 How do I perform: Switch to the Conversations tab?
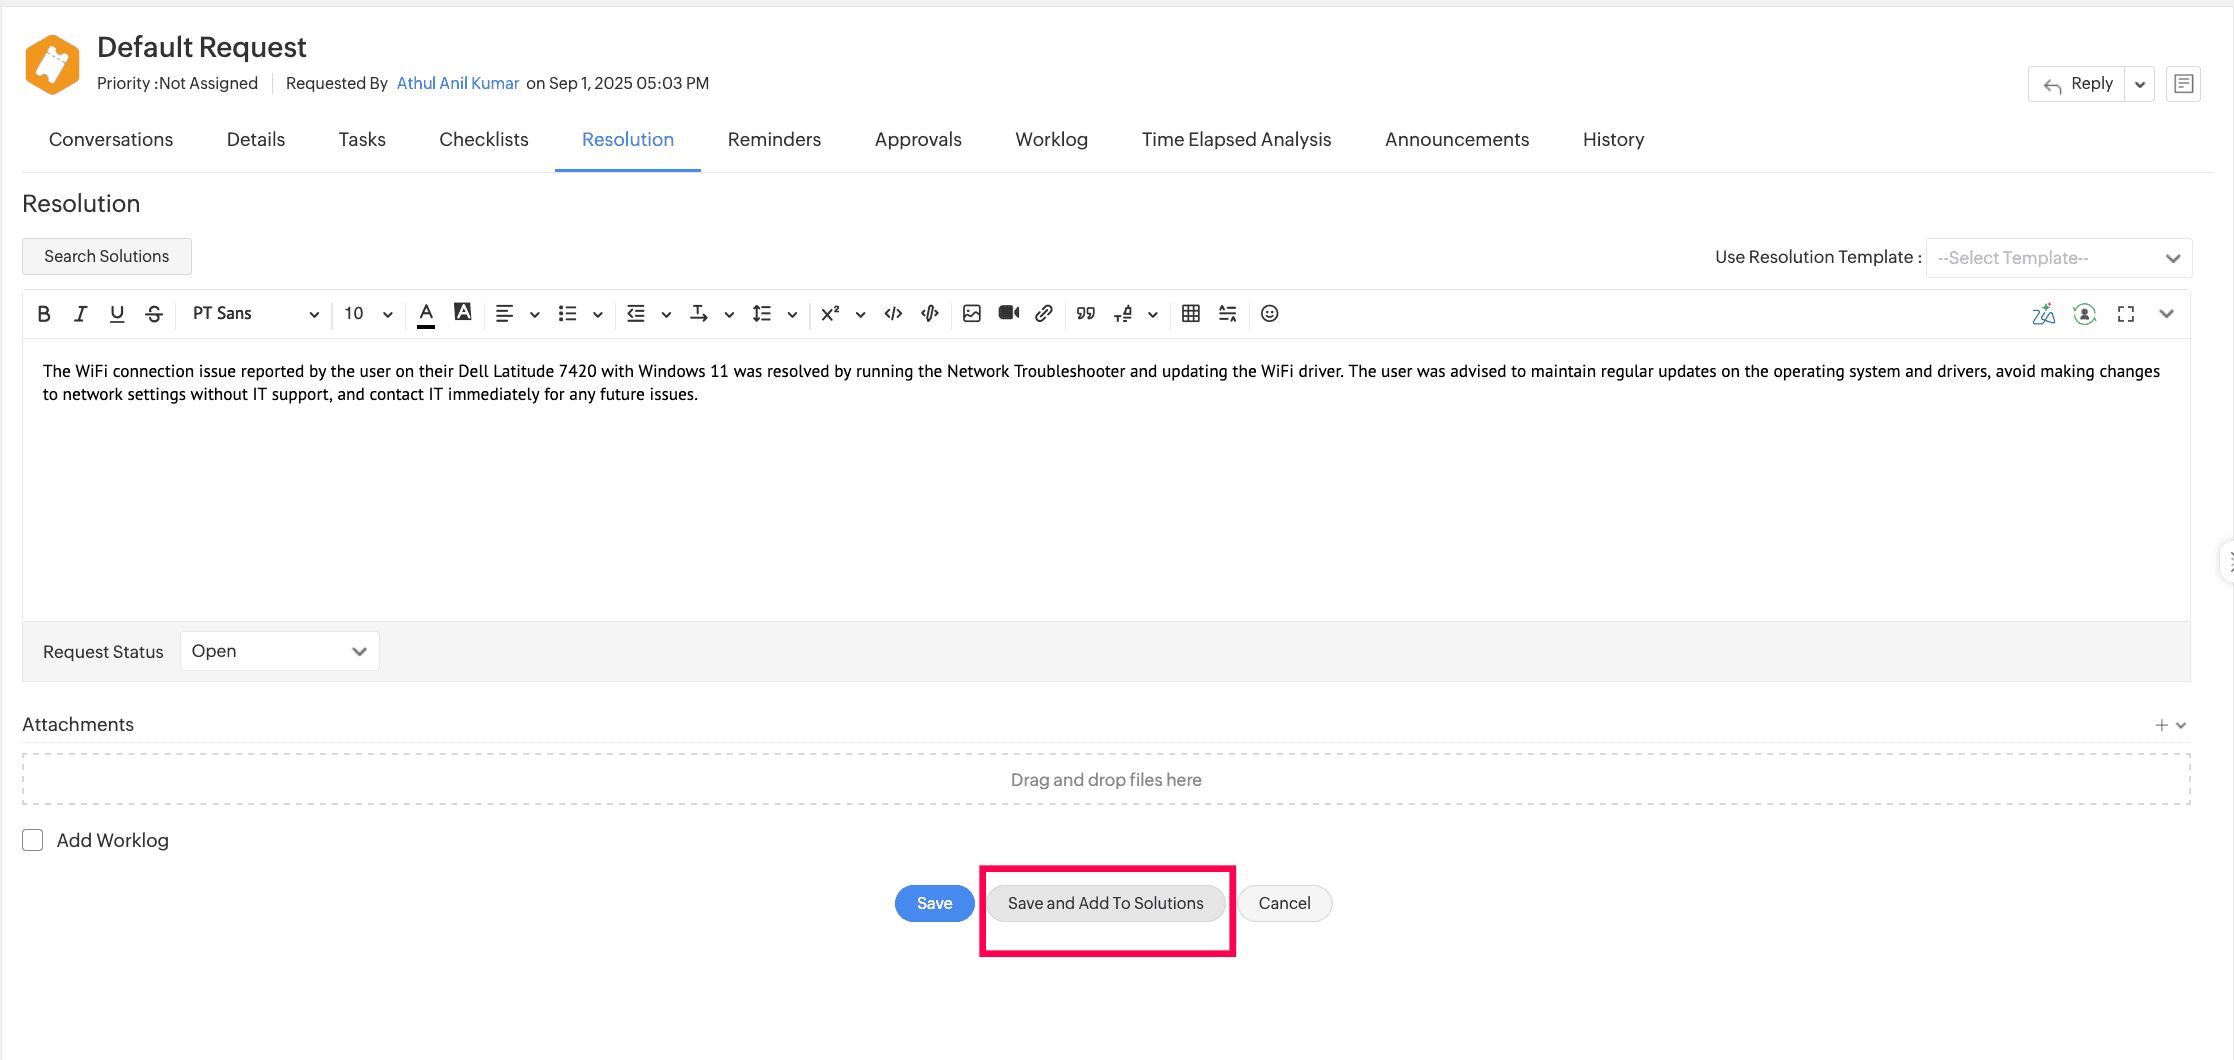tap(111, 140)
